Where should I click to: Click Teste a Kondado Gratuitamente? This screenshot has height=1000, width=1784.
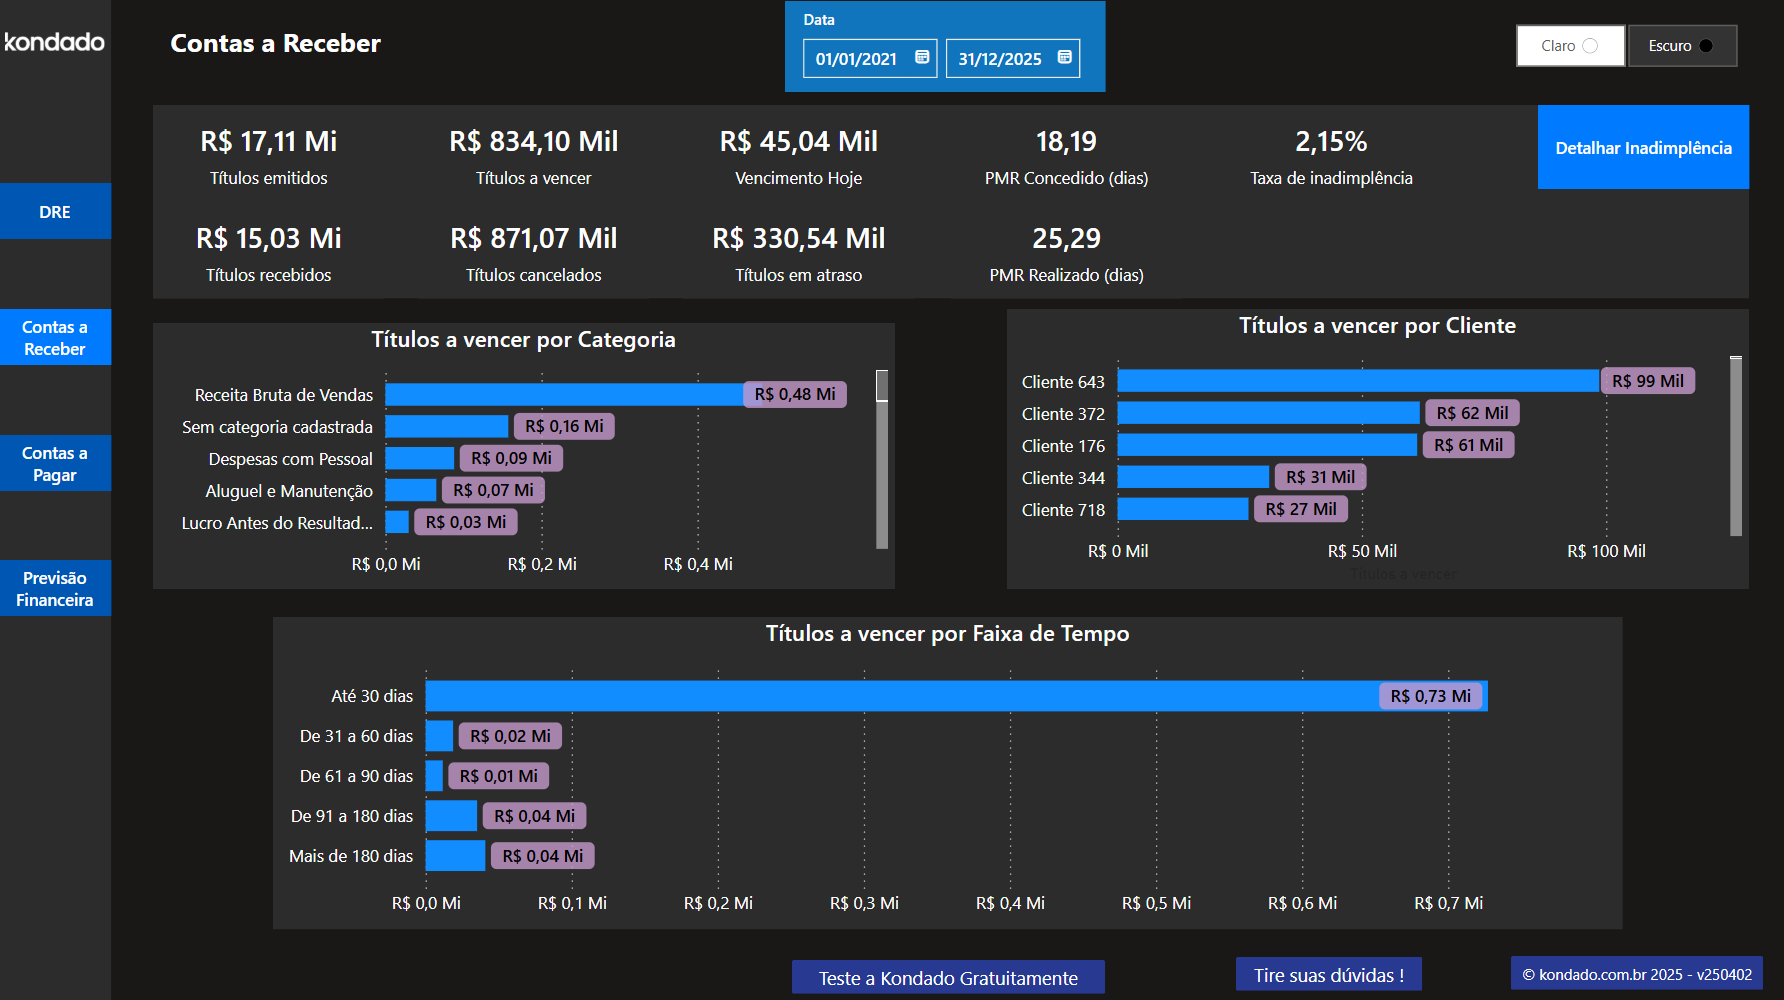coord(947,977)
